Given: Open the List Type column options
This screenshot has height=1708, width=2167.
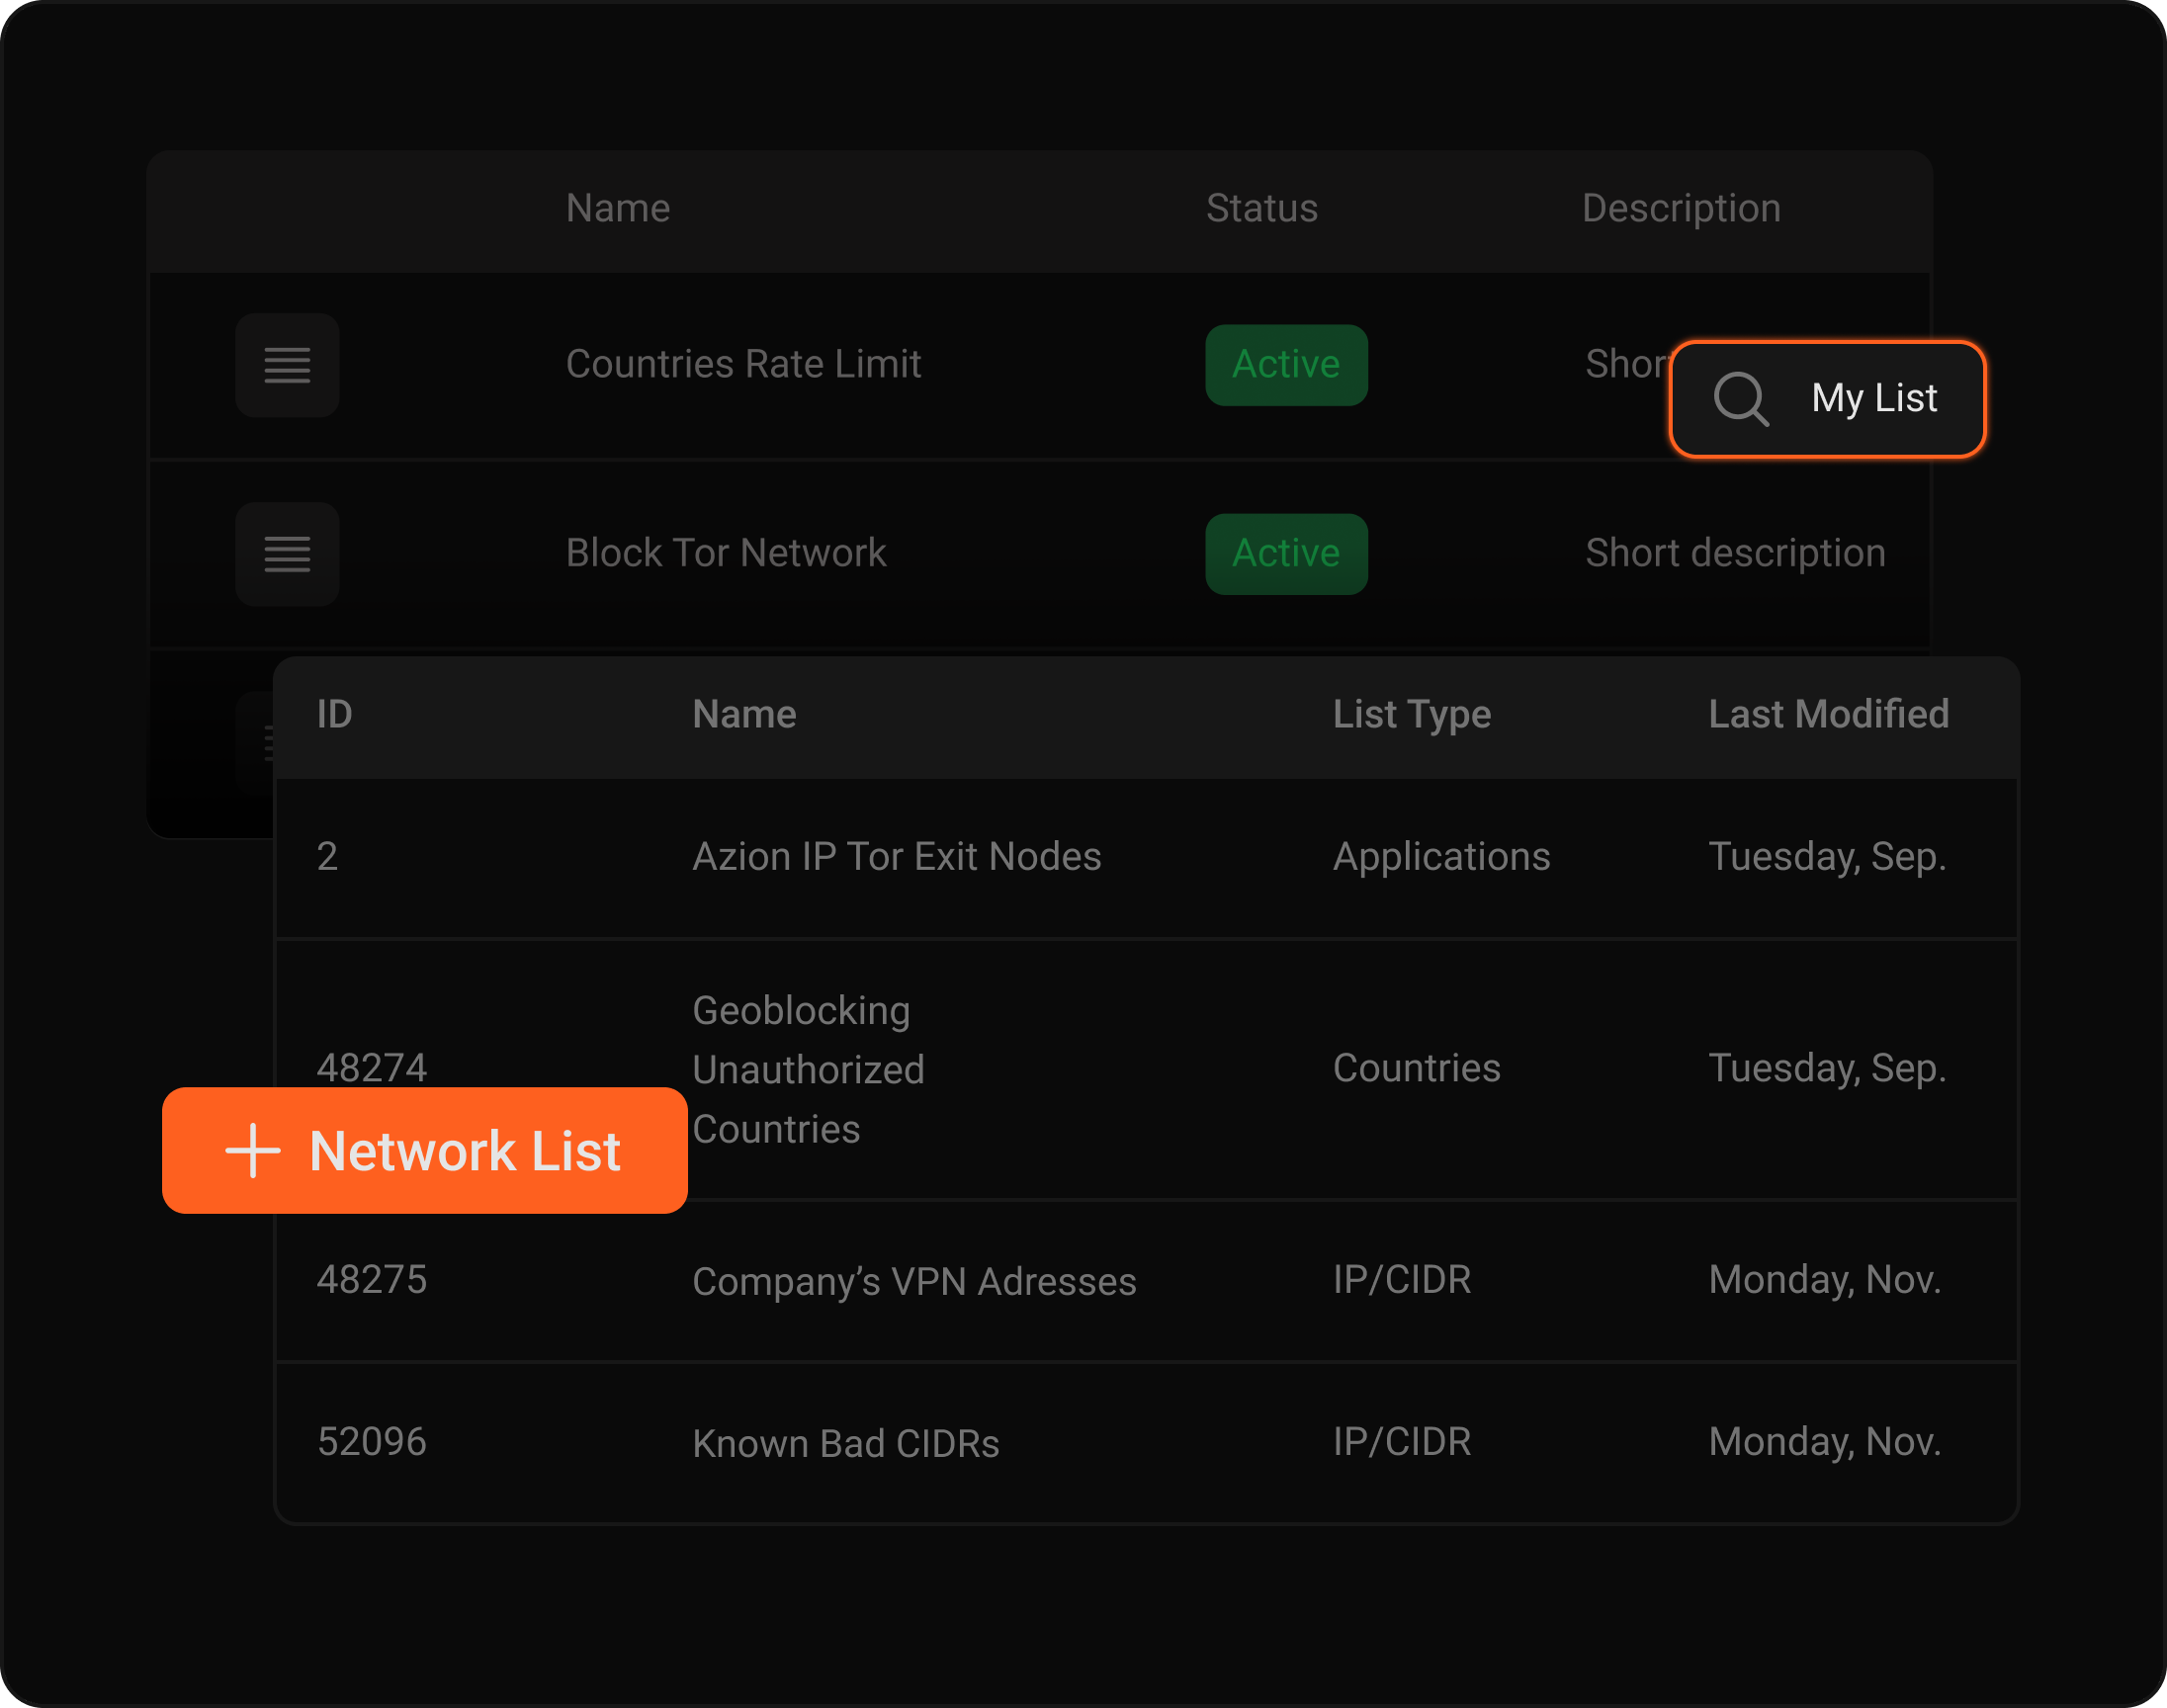Looking at the screenshot, I should pos(1412,714).
